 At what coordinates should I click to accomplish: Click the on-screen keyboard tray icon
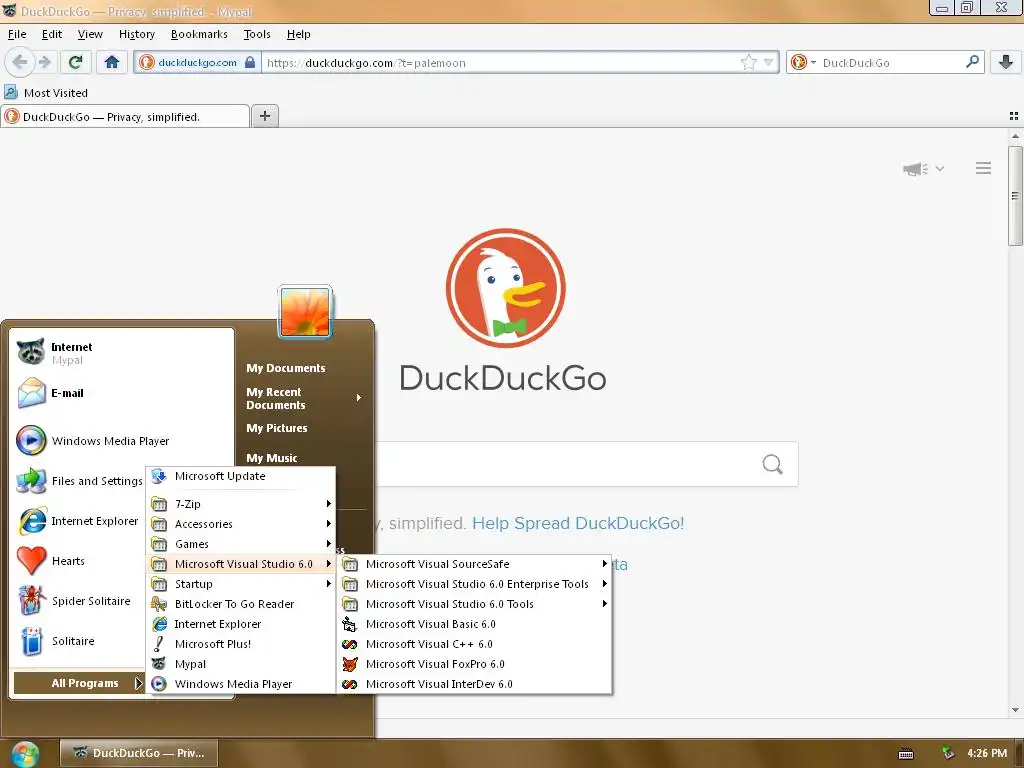[x=906, y=754]
